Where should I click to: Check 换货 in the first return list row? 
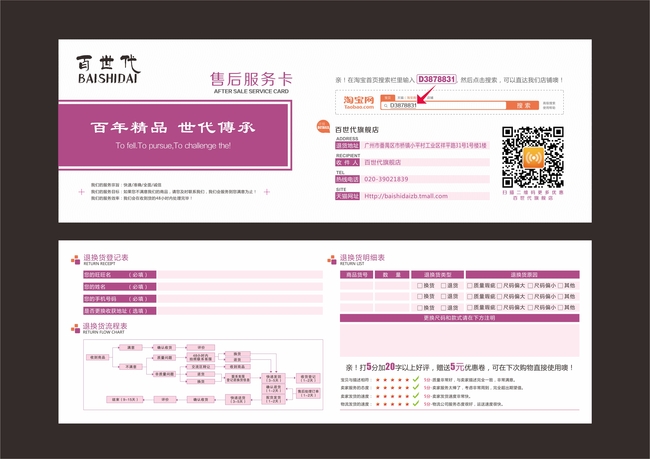420,285
